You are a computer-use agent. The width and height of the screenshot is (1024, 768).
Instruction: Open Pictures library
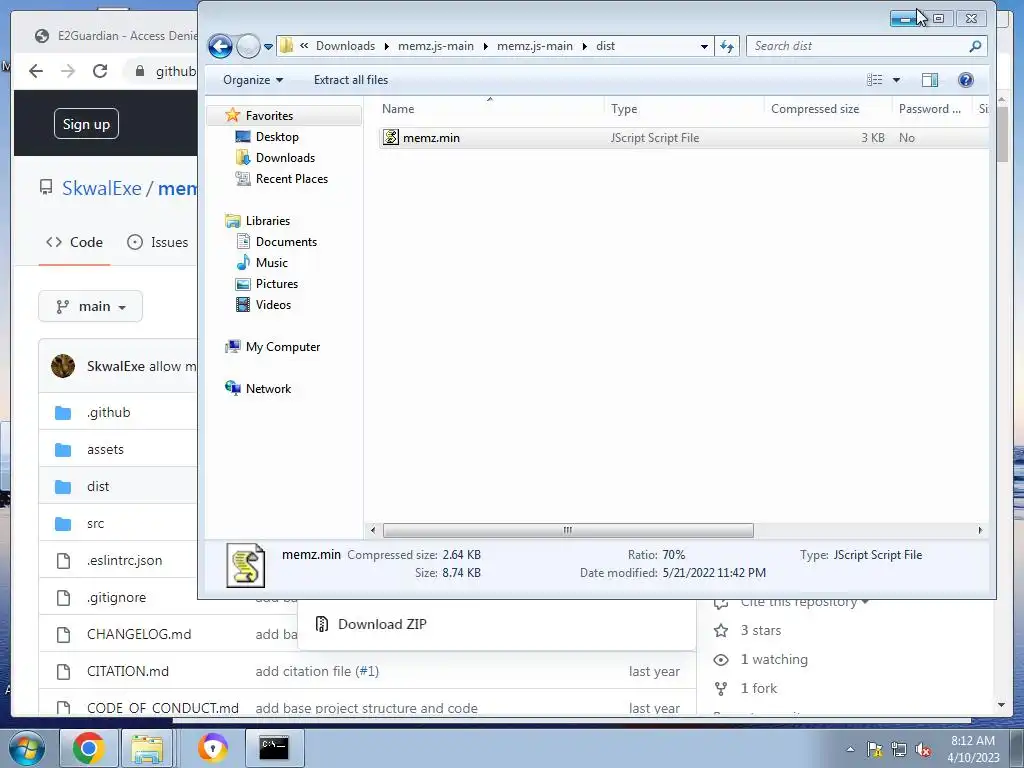[x=276, y=283]
